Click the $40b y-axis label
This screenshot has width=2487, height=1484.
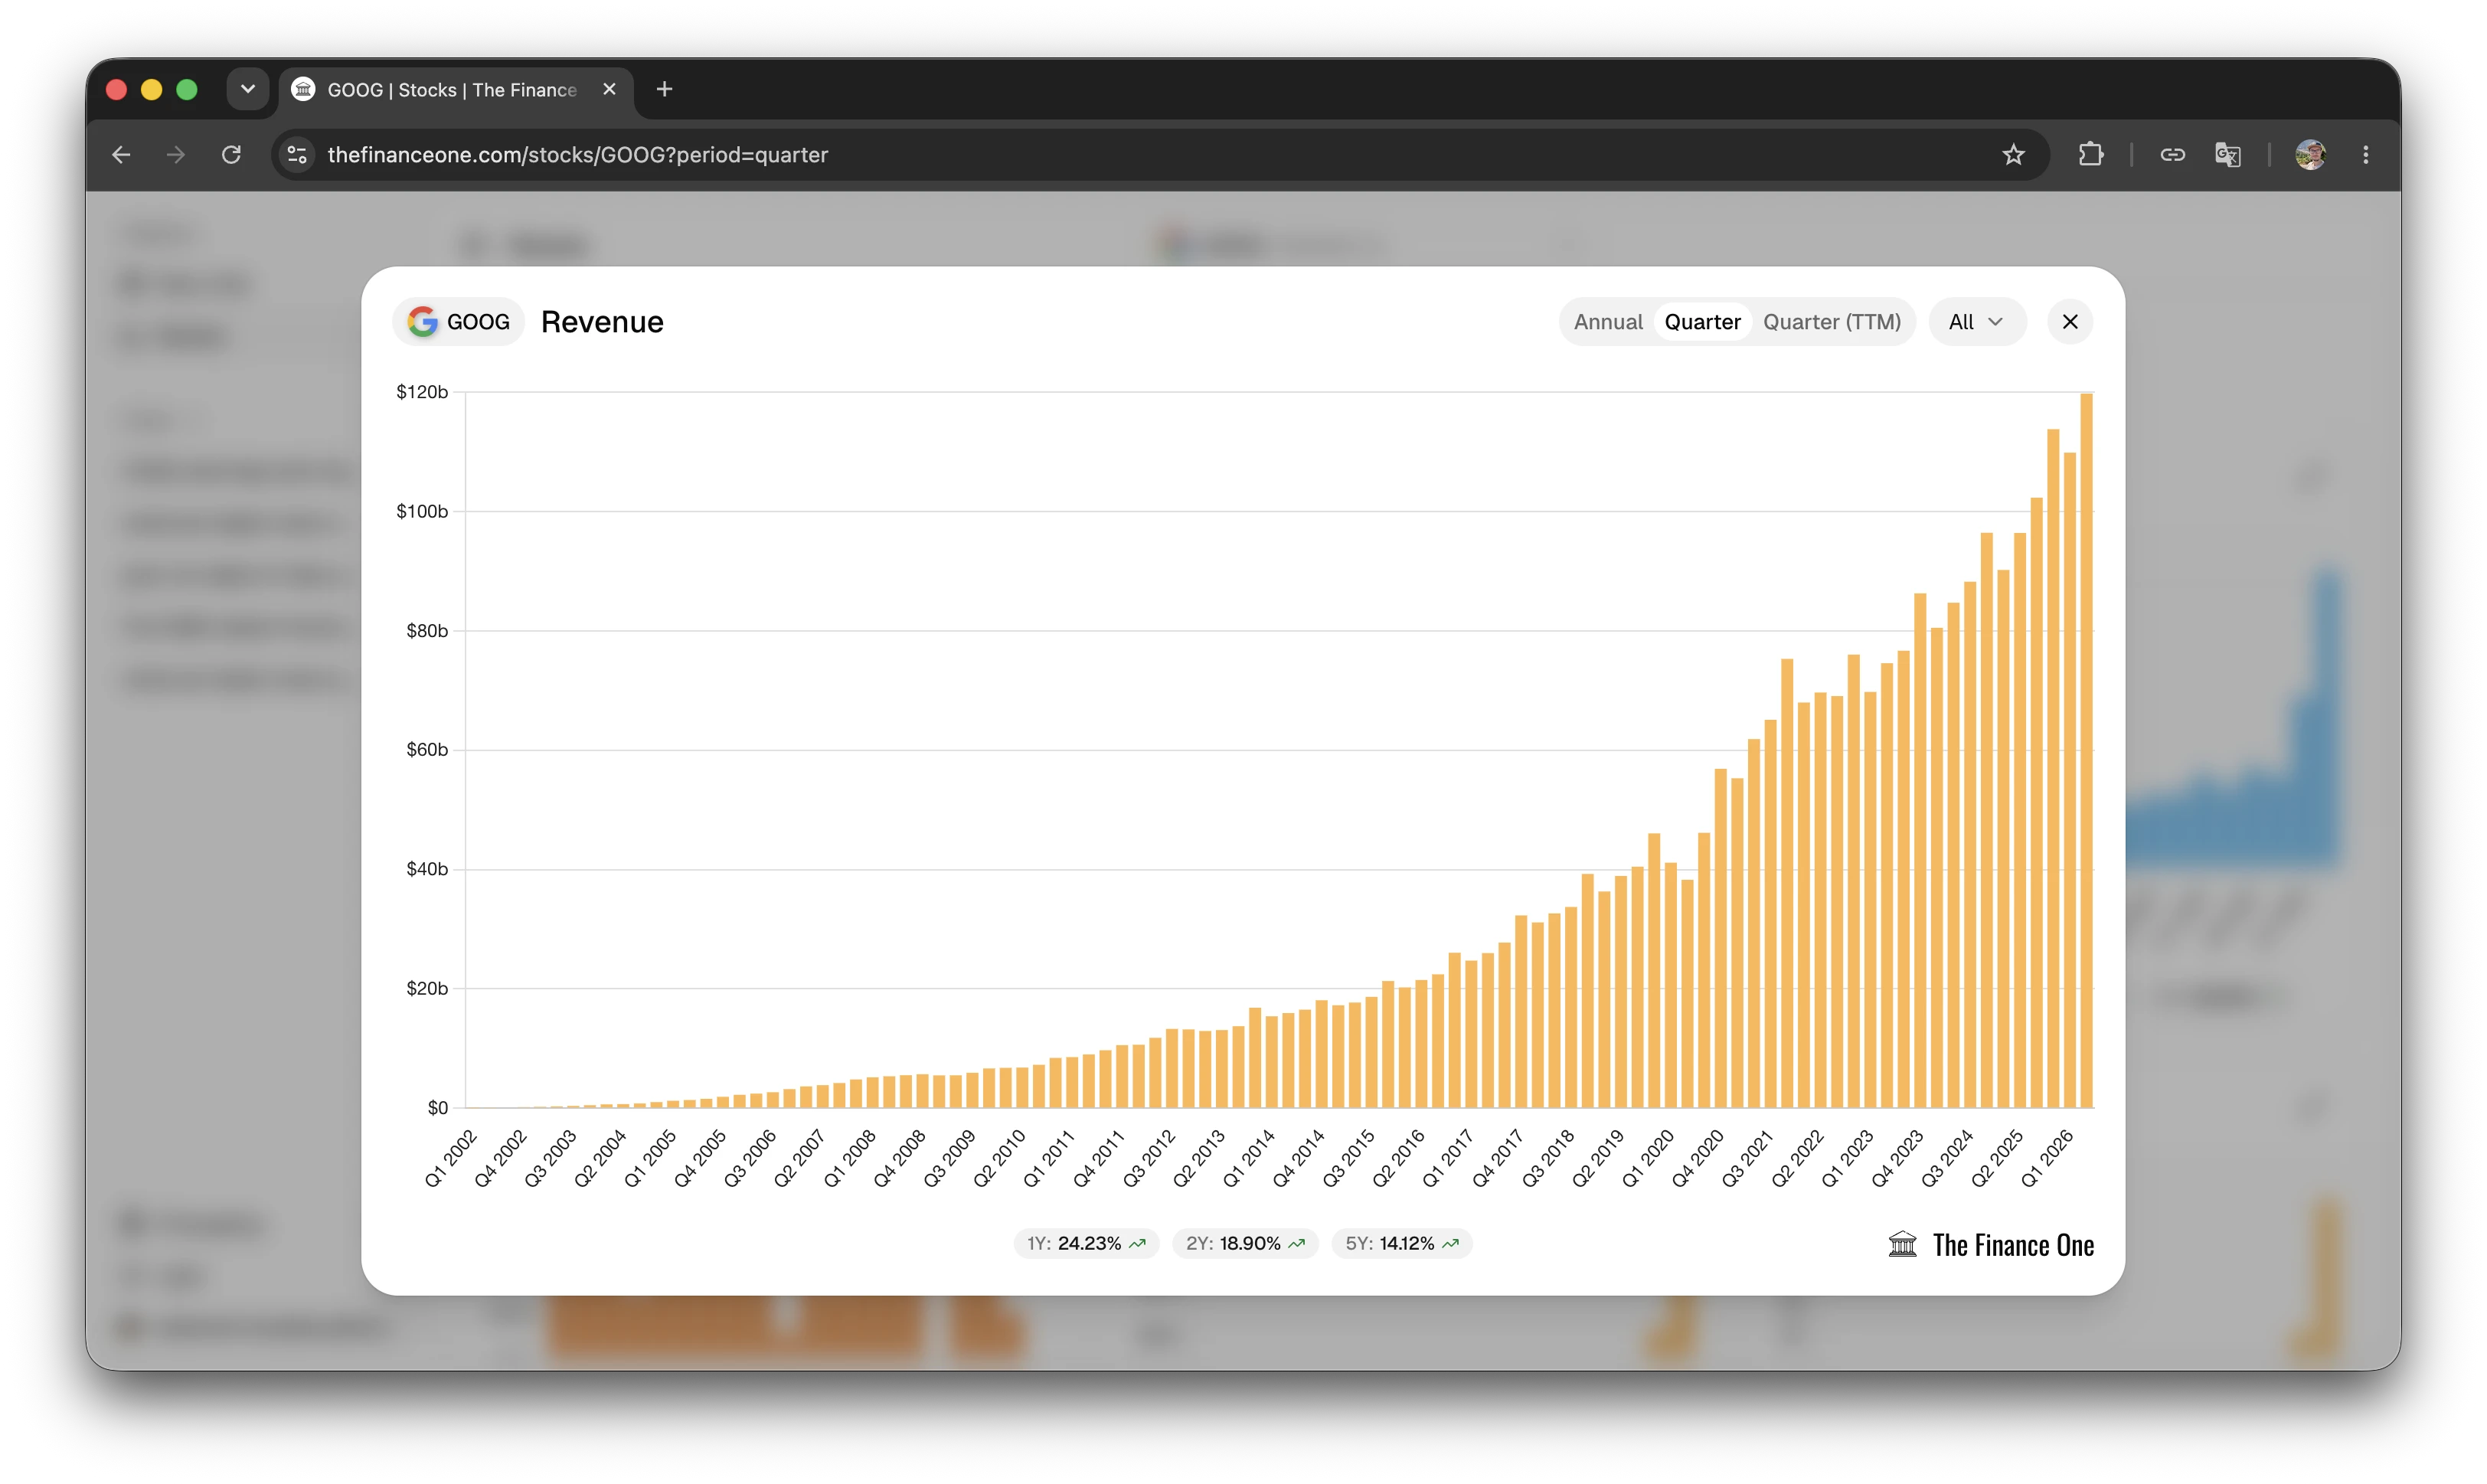click(x=427, y=869)
